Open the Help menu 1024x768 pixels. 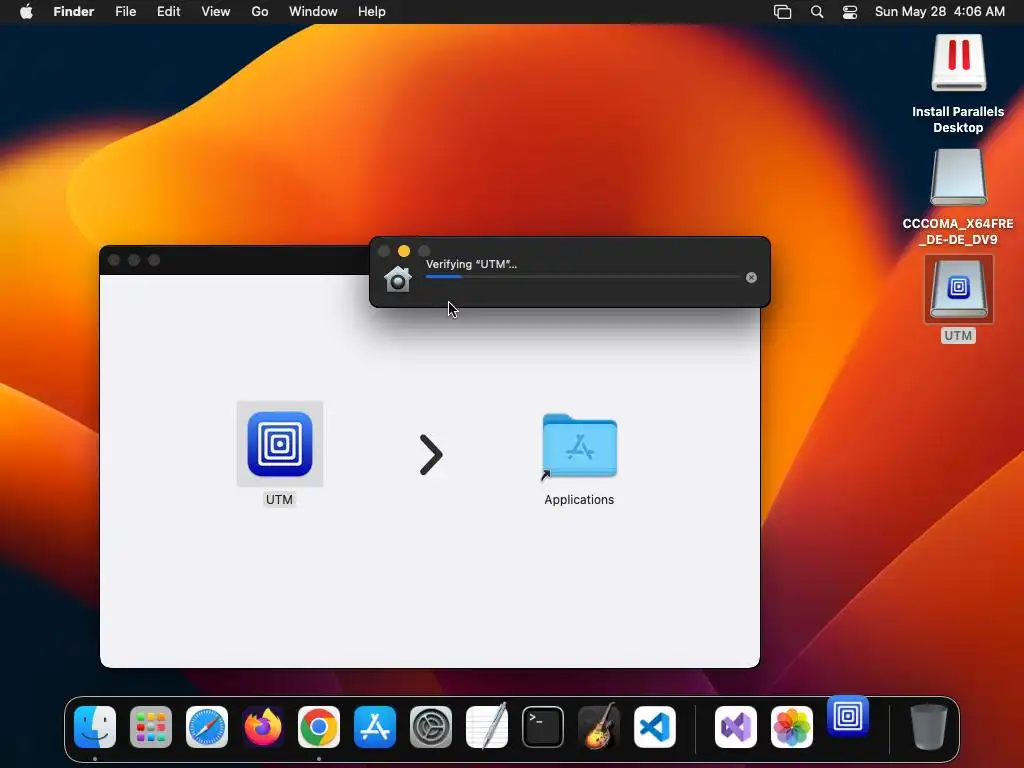[372, 12]
